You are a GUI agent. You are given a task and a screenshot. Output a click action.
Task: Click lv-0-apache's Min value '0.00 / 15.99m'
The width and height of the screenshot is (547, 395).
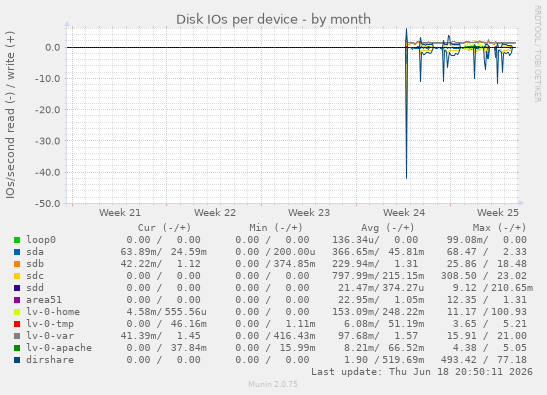coord(275,348)
